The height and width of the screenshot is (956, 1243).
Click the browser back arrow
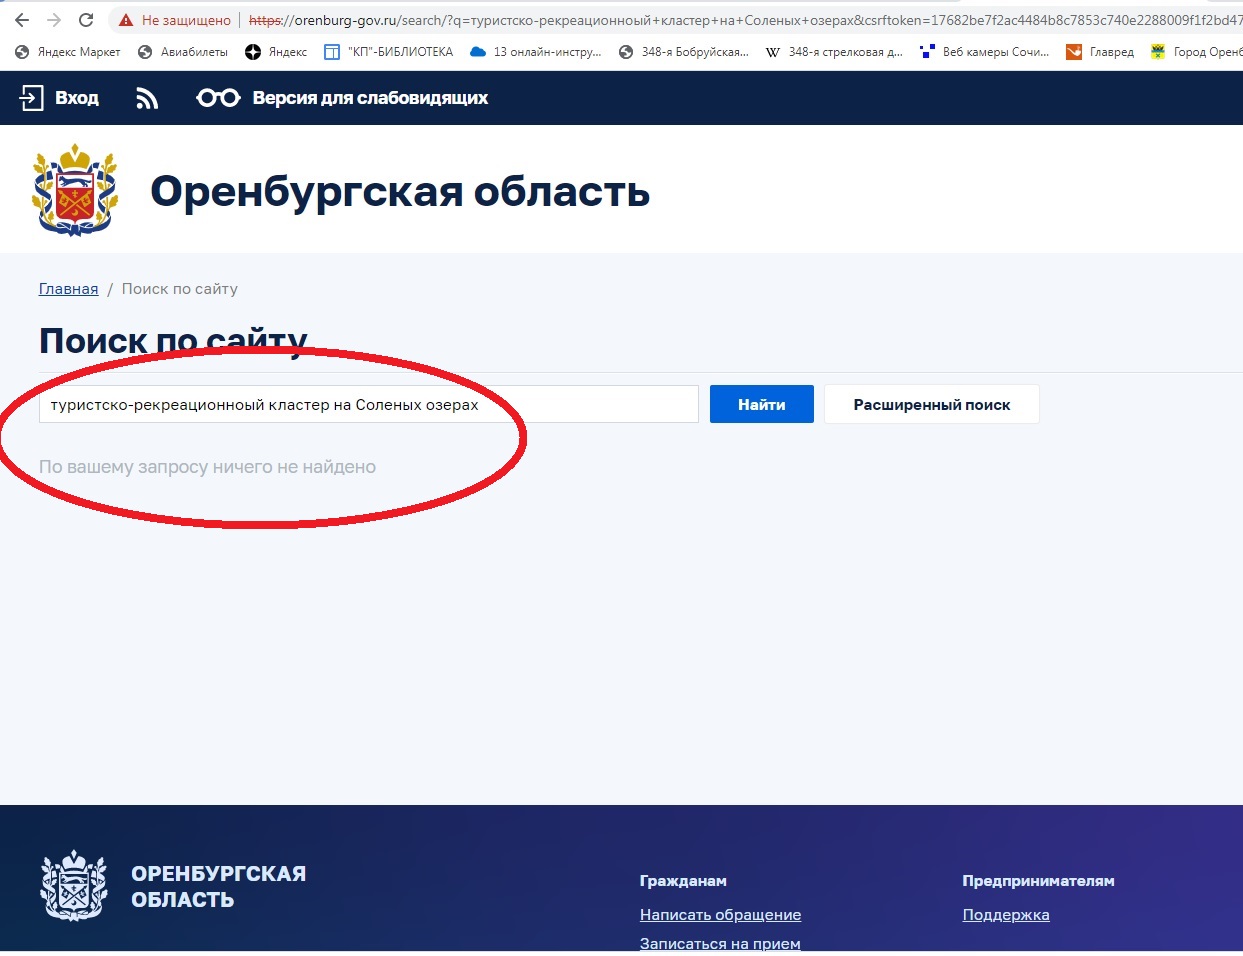[22, 20]
